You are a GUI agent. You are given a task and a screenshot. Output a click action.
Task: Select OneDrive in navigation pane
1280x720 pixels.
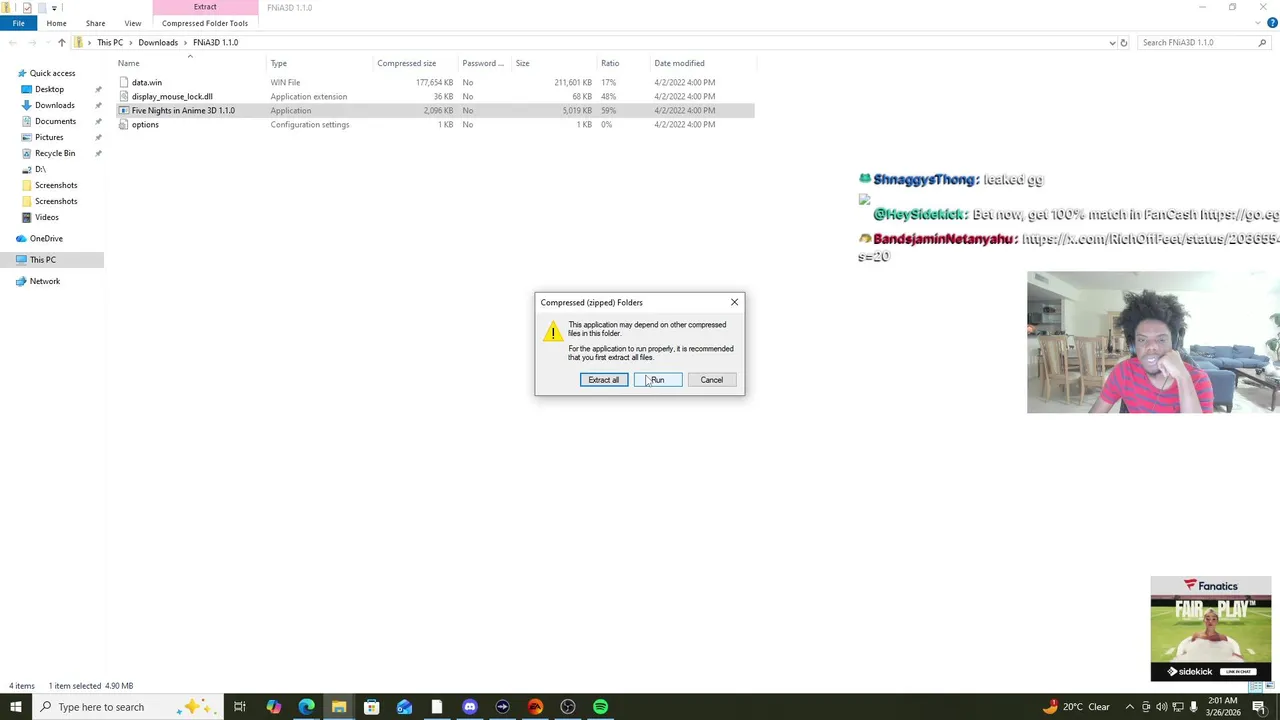coord(46,238)
